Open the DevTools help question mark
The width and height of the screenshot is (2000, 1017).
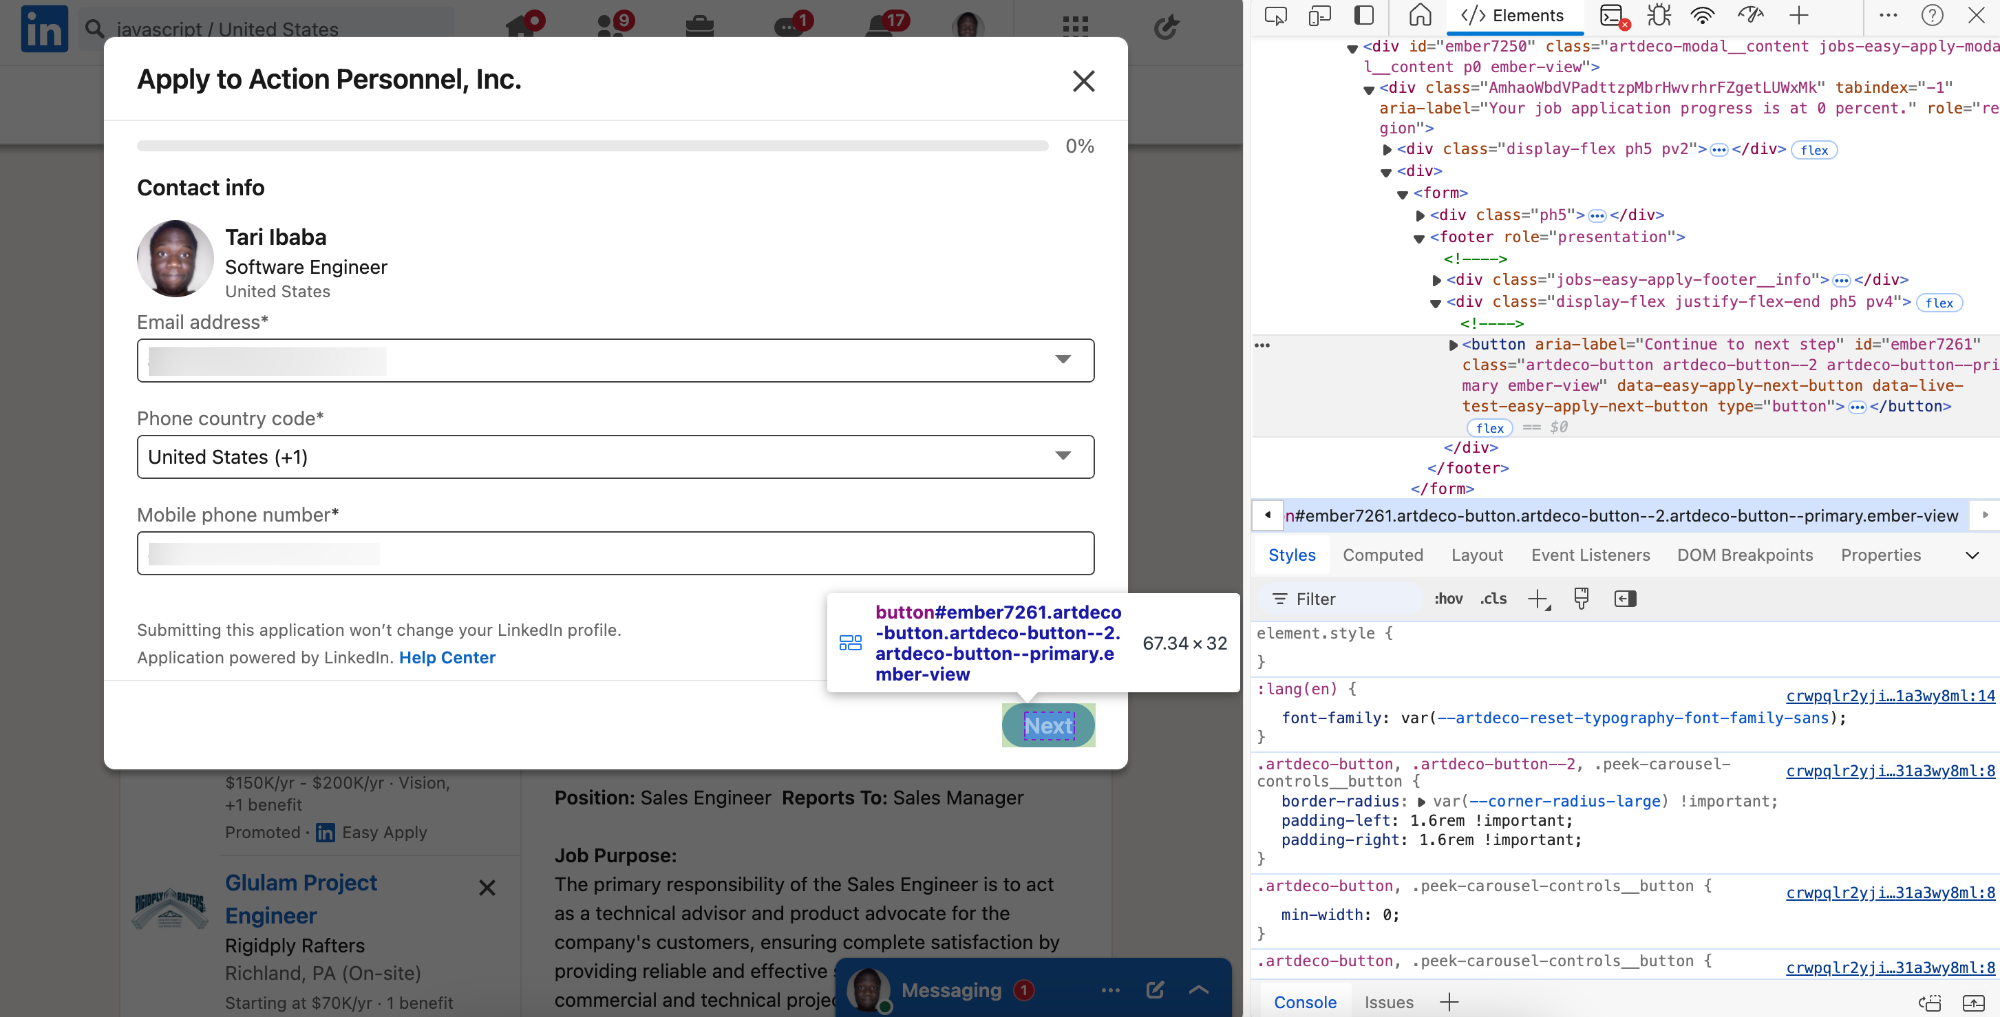click(1932, 15)
